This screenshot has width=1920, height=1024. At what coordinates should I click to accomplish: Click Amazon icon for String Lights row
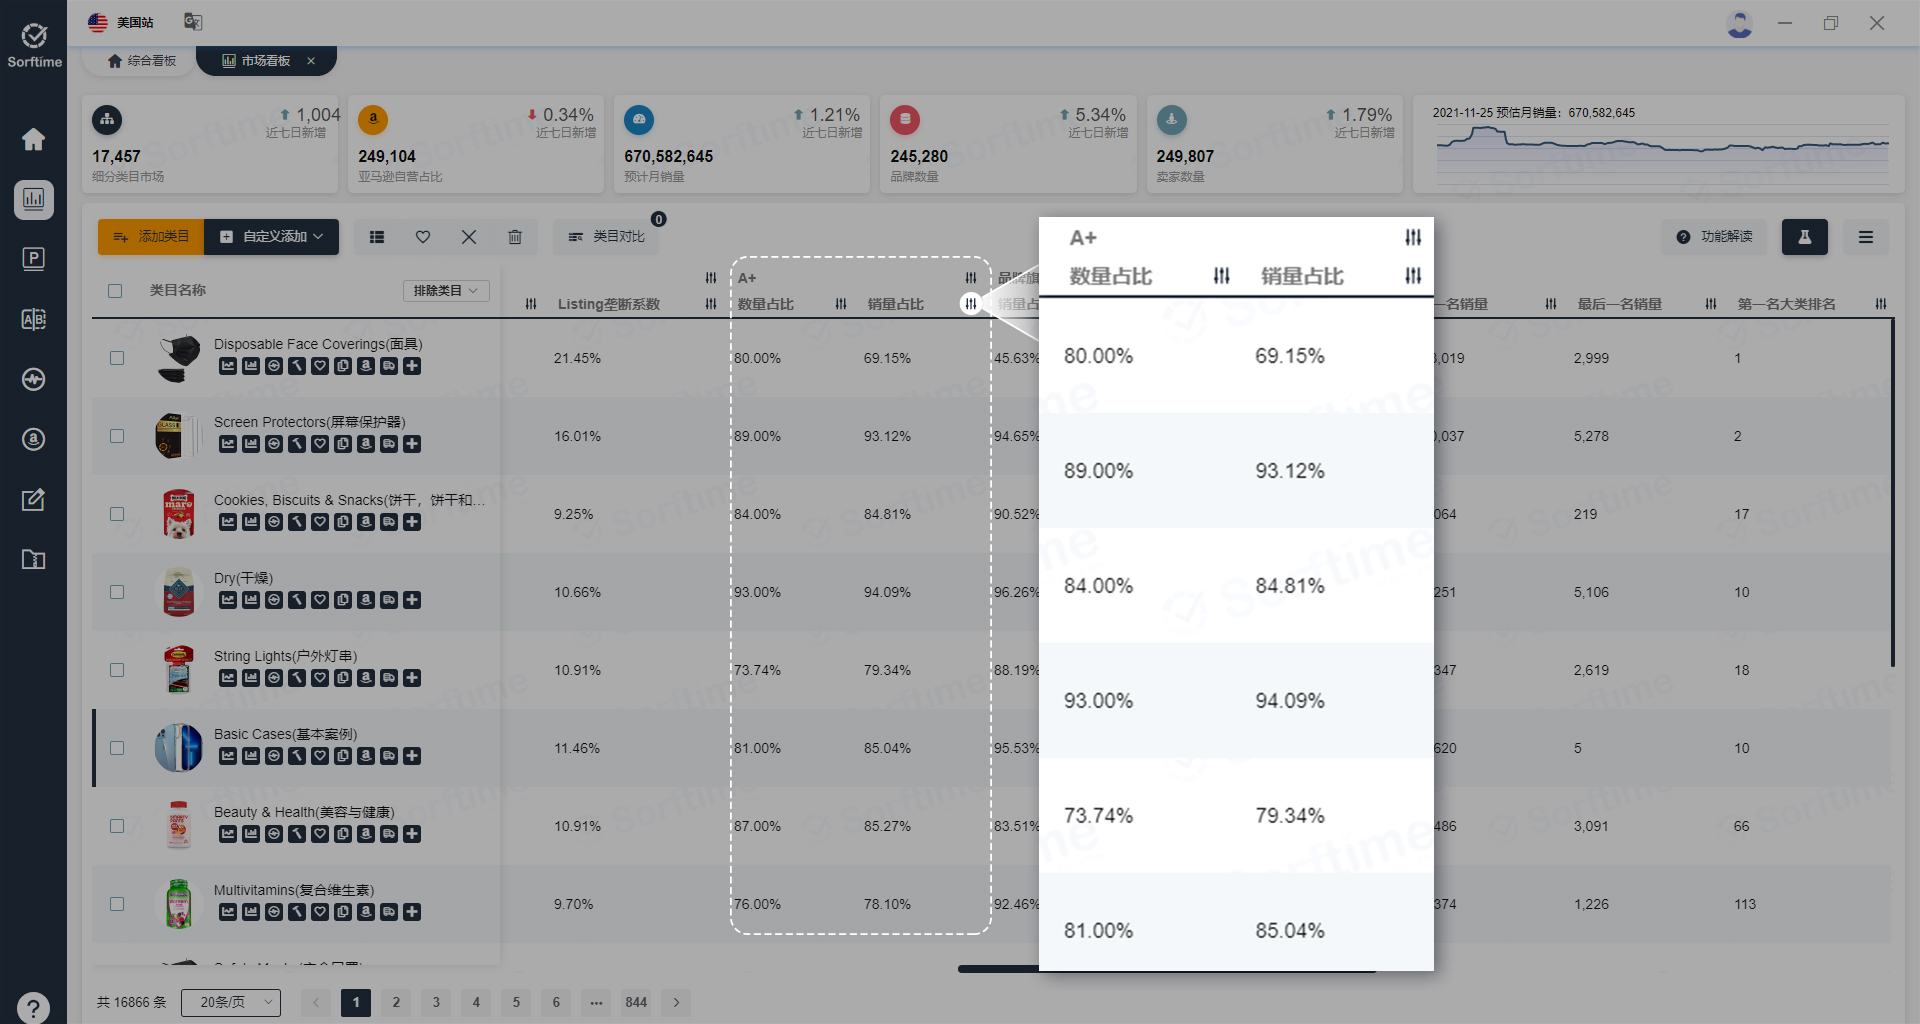[x=366, y=678]
